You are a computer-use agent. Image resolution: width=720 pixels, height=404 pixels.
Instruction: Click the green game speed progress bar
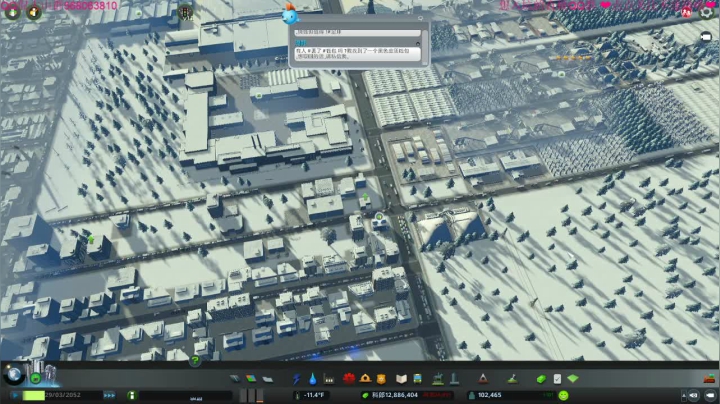pyautogui.click(x=34, y=395)
